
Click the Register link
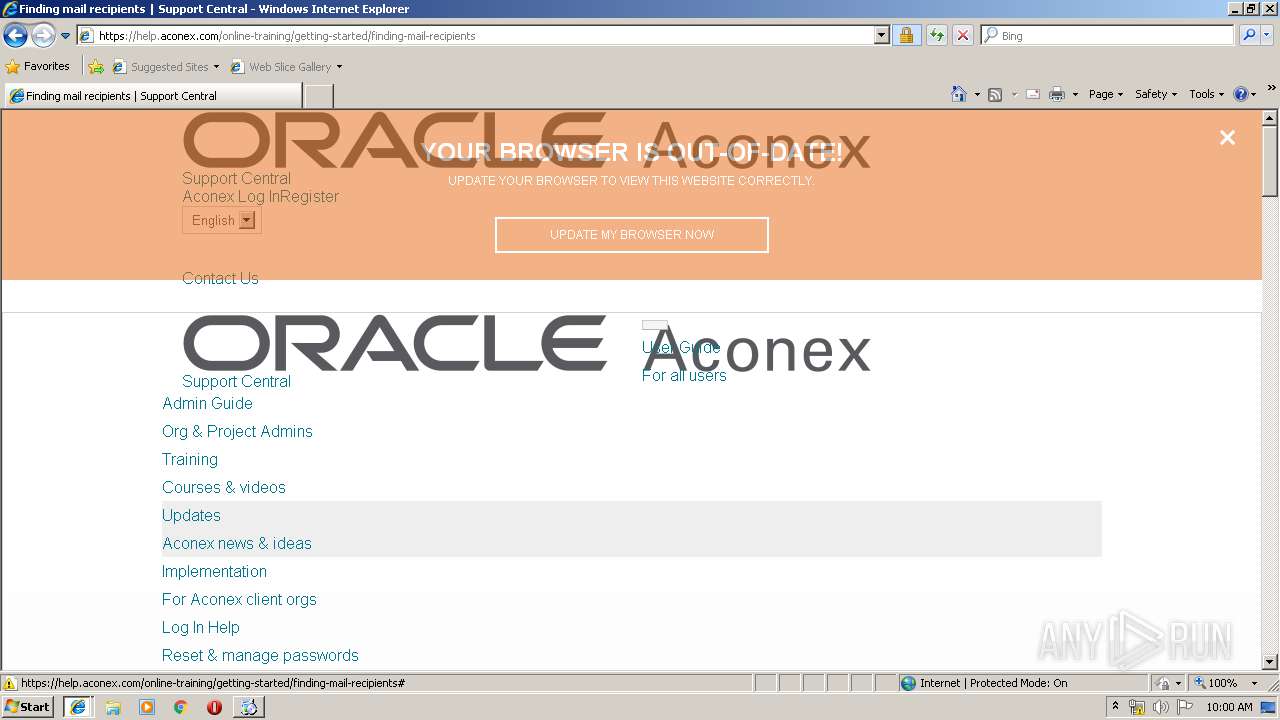pyautogui.click(x=309, y=197)
